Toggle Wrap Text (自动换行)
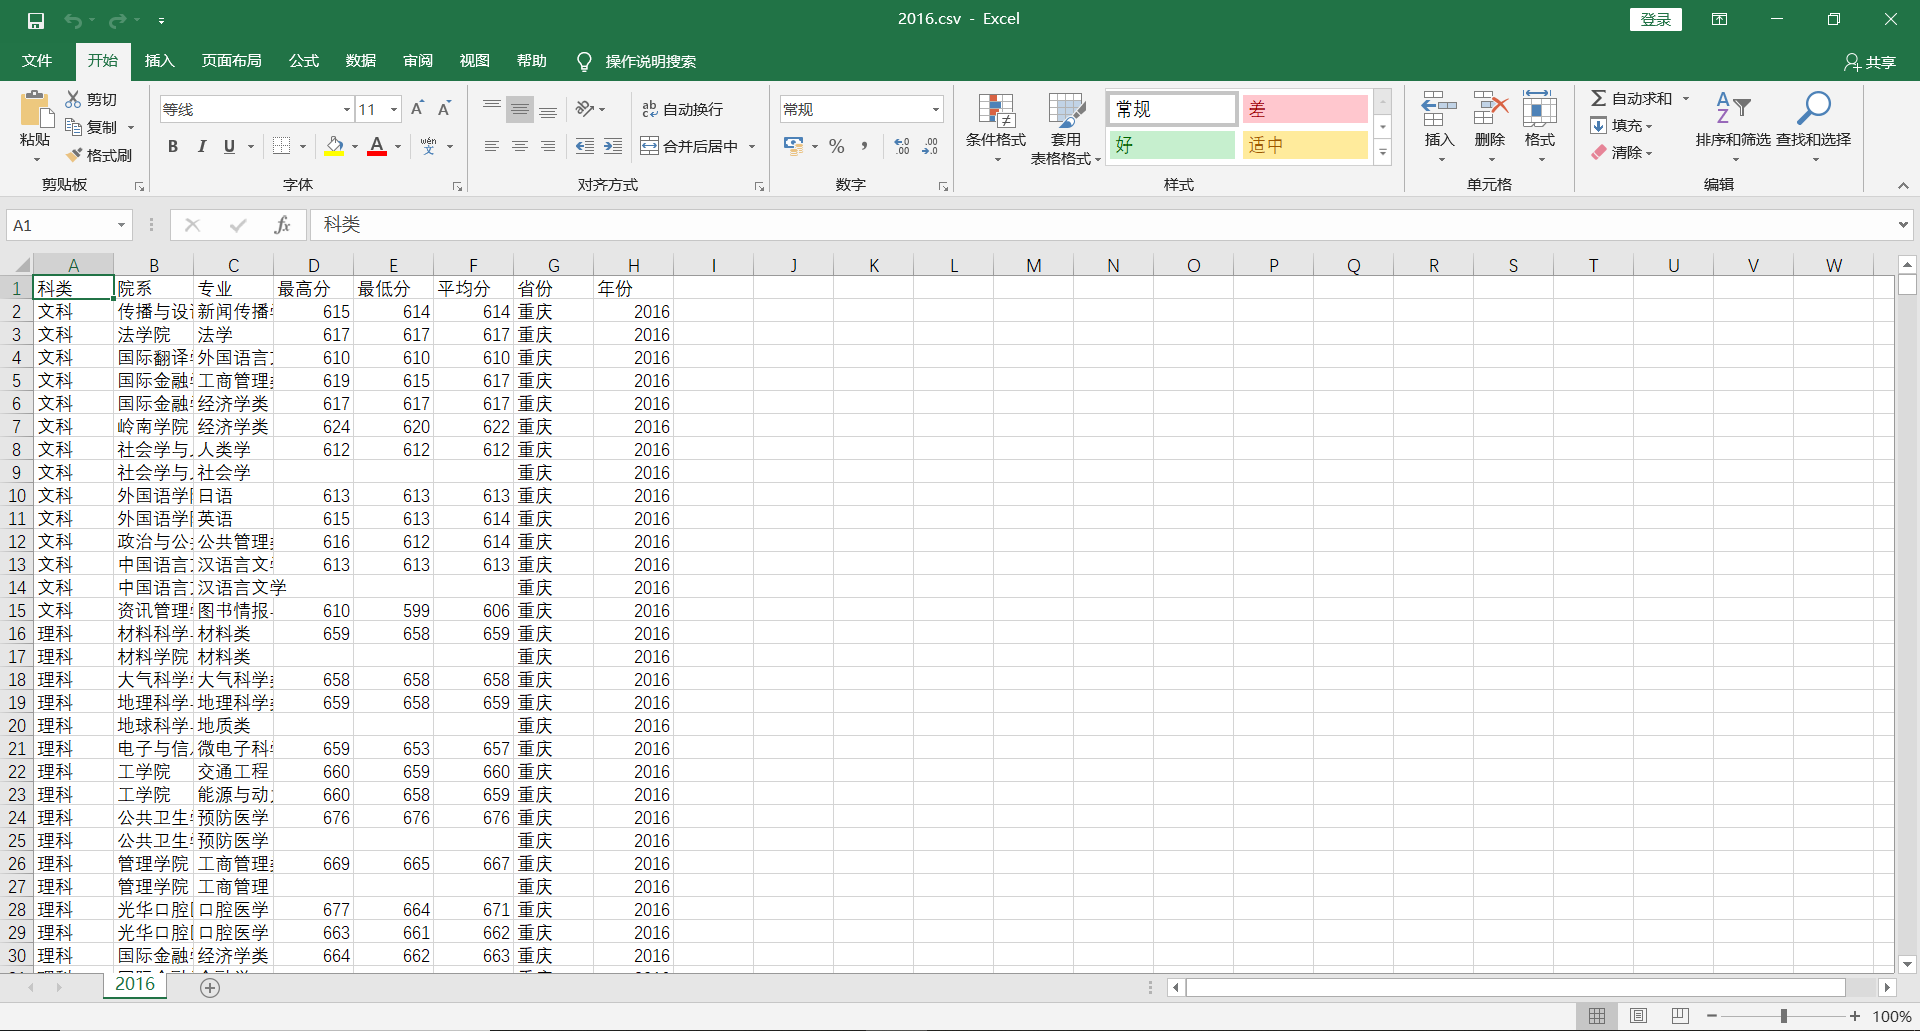 [682, 109]
